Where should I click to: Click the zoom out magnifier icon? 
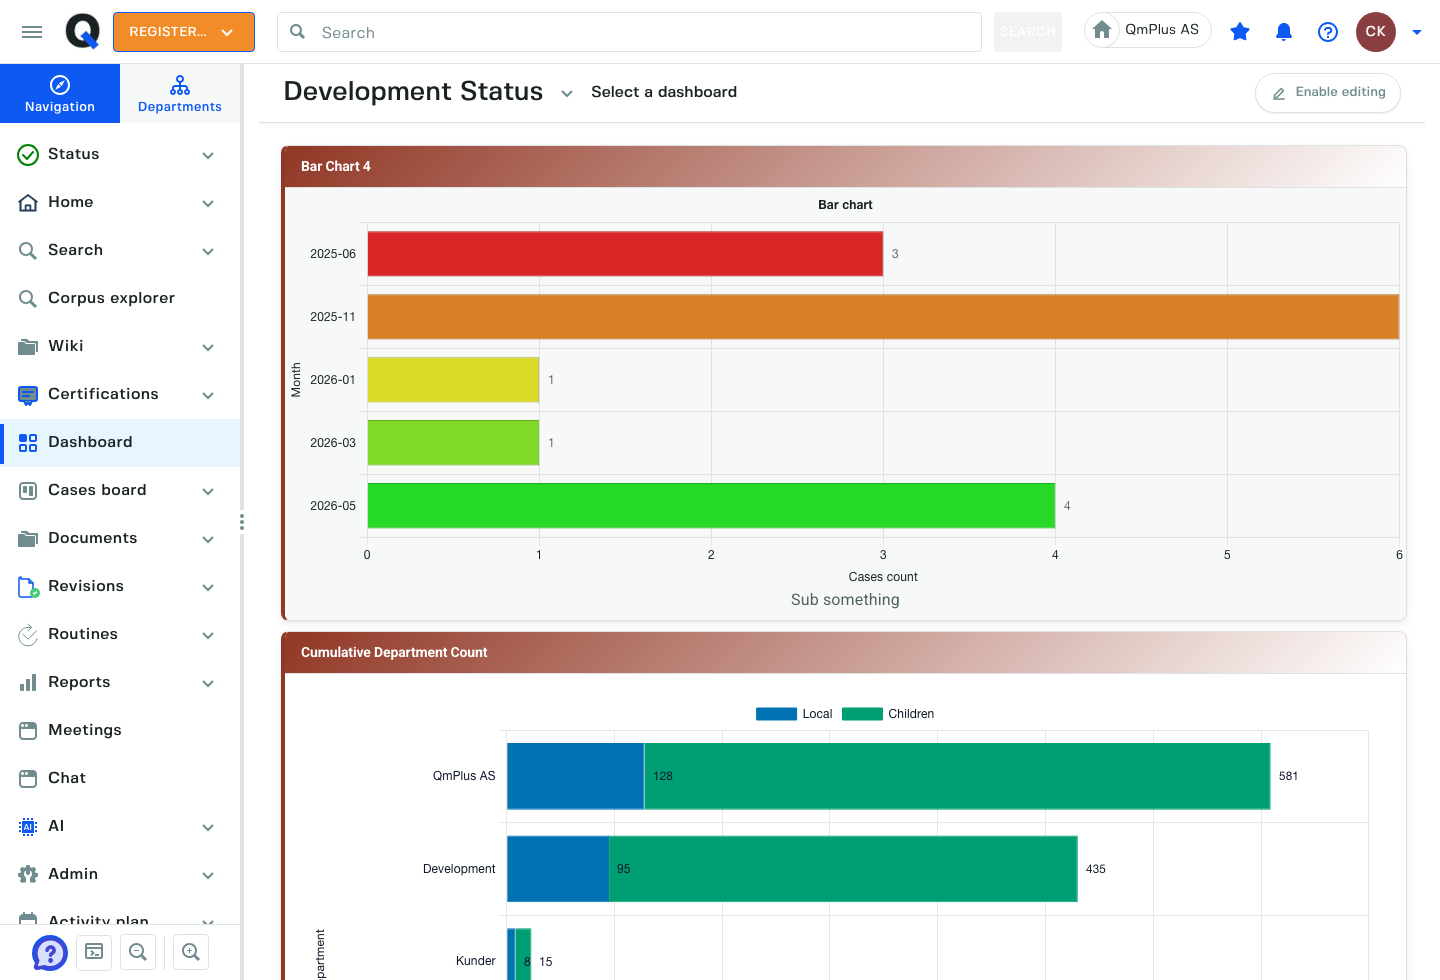138,952
